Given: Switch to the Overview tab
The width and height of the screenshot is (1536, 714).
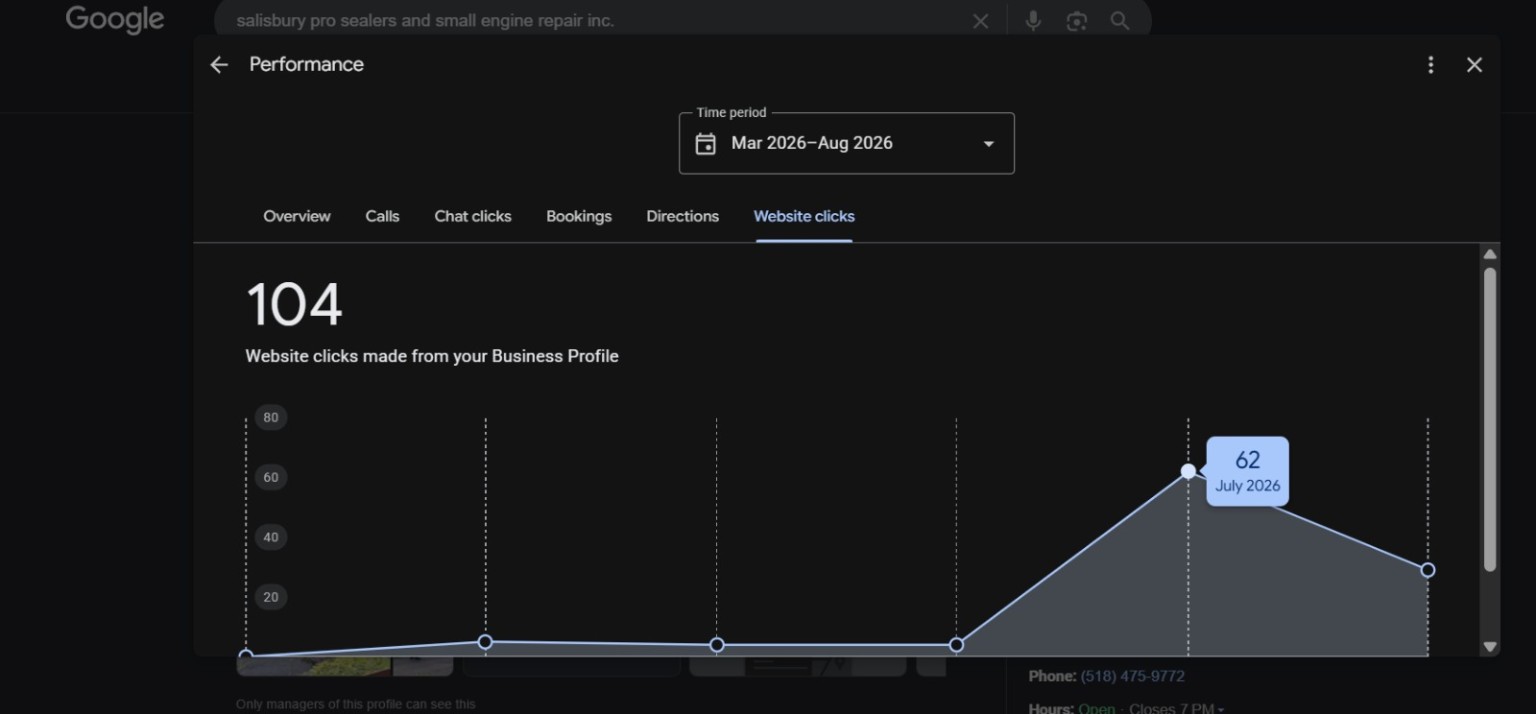Looking at the screenshot, I should 297,216.
